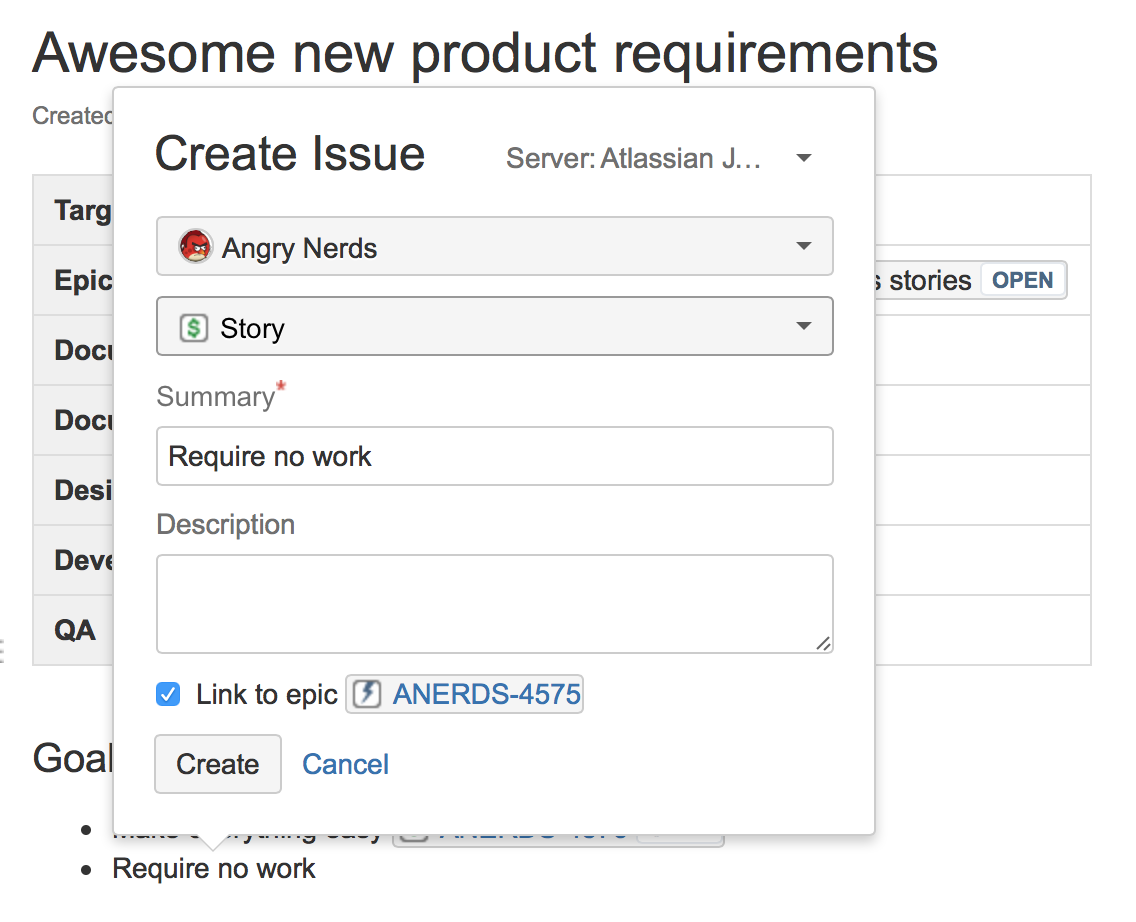Click the 'Create Issue' dialog heading
Viewport: 1136px width, 922px height.
290,155
